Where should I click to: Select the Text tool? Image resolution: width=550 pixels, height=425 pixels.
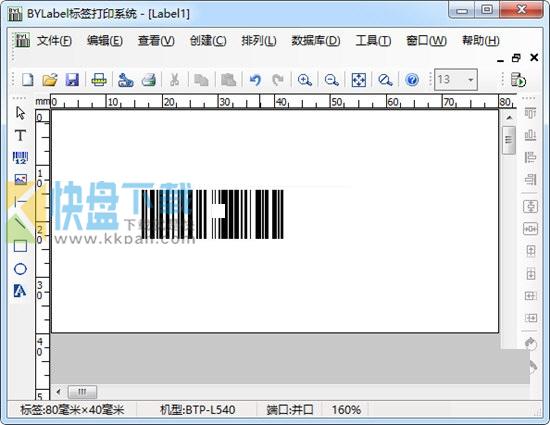(20, 135)
